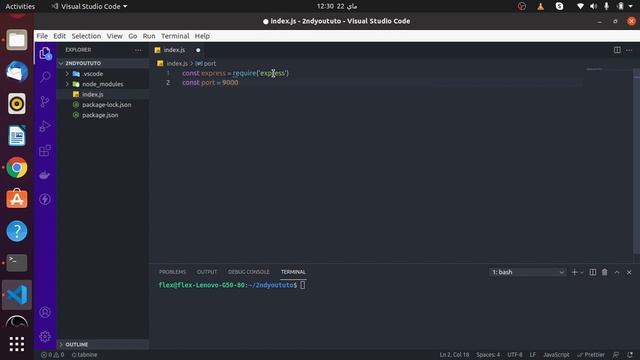Open the View menu

(115, 36)
